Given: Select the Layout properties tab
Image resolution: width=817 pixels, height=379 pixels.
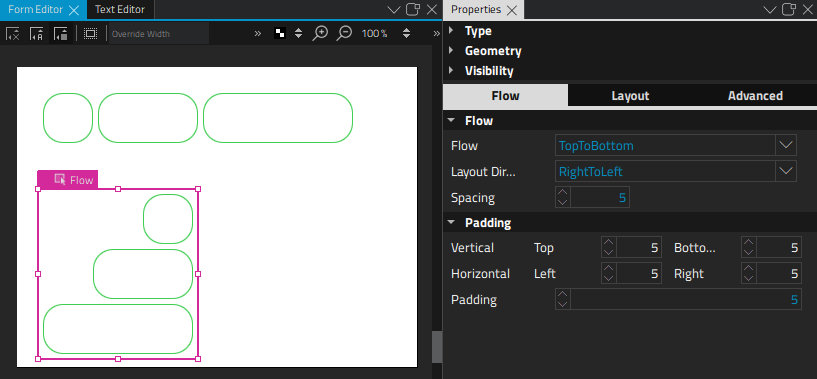Looking at the screenshot, I should pyautogui.click(x=630, y=96).
